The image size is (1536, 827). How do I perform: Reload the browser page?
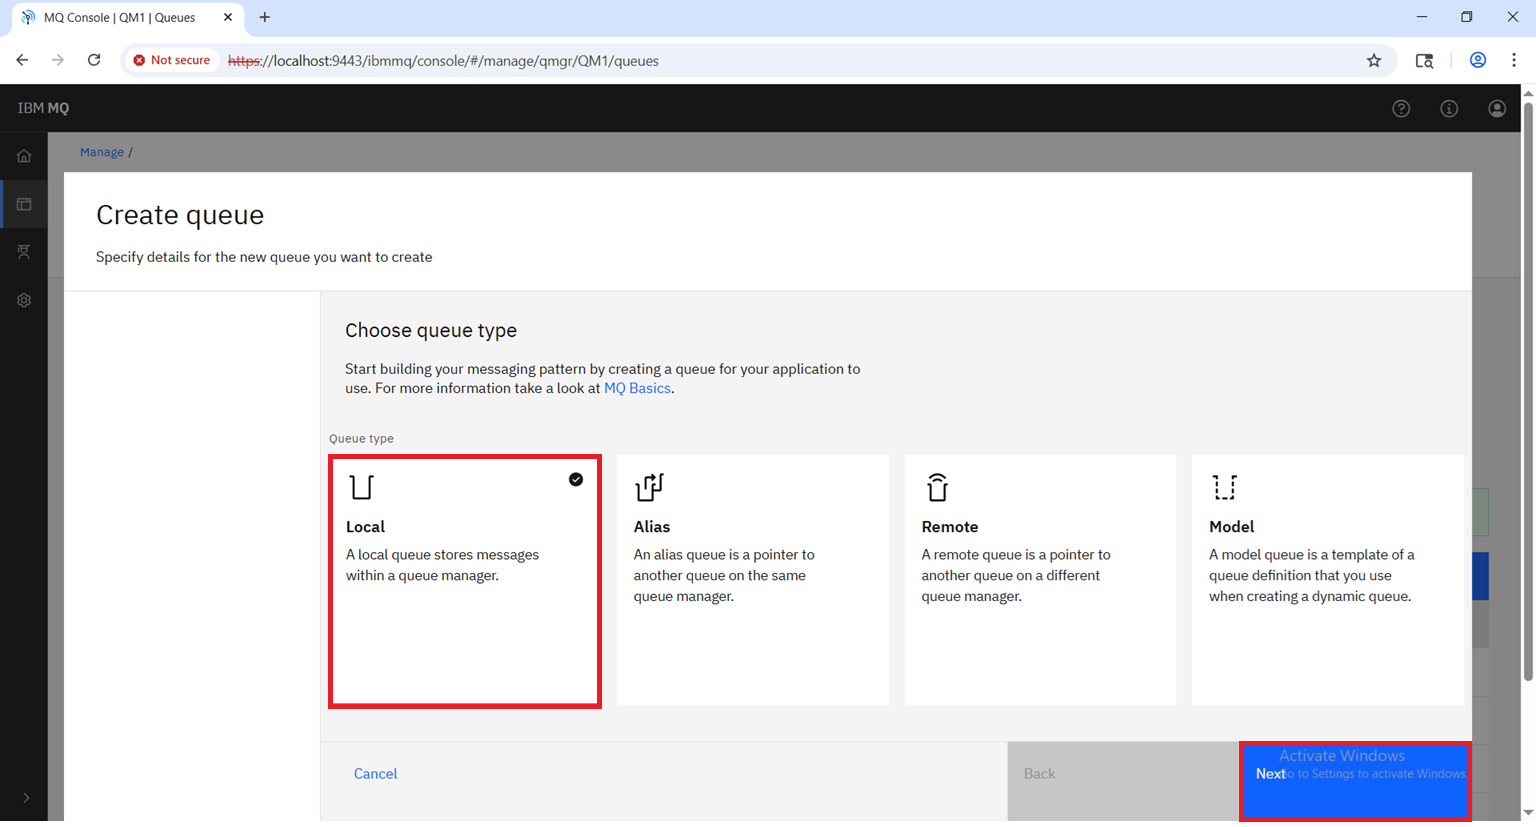(x=94, y=60)
